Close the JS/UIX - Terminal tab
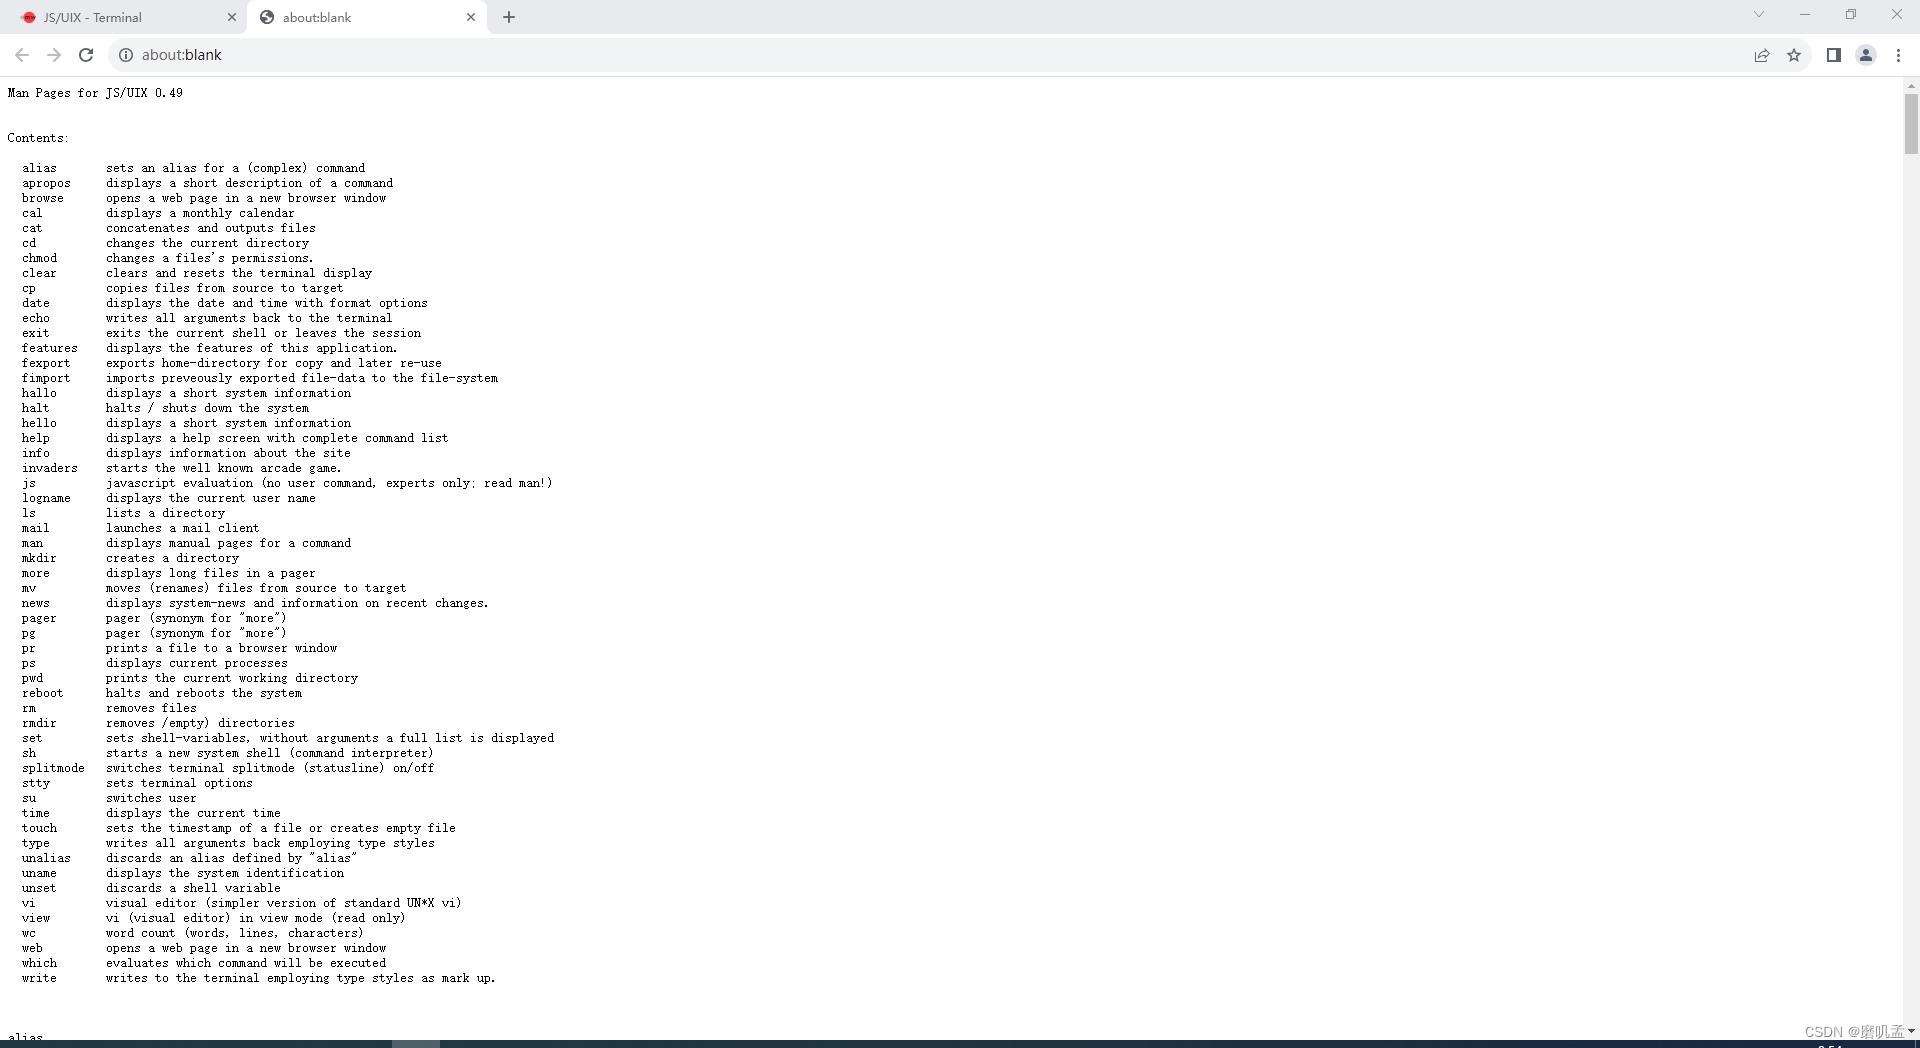 pos(232,17)
